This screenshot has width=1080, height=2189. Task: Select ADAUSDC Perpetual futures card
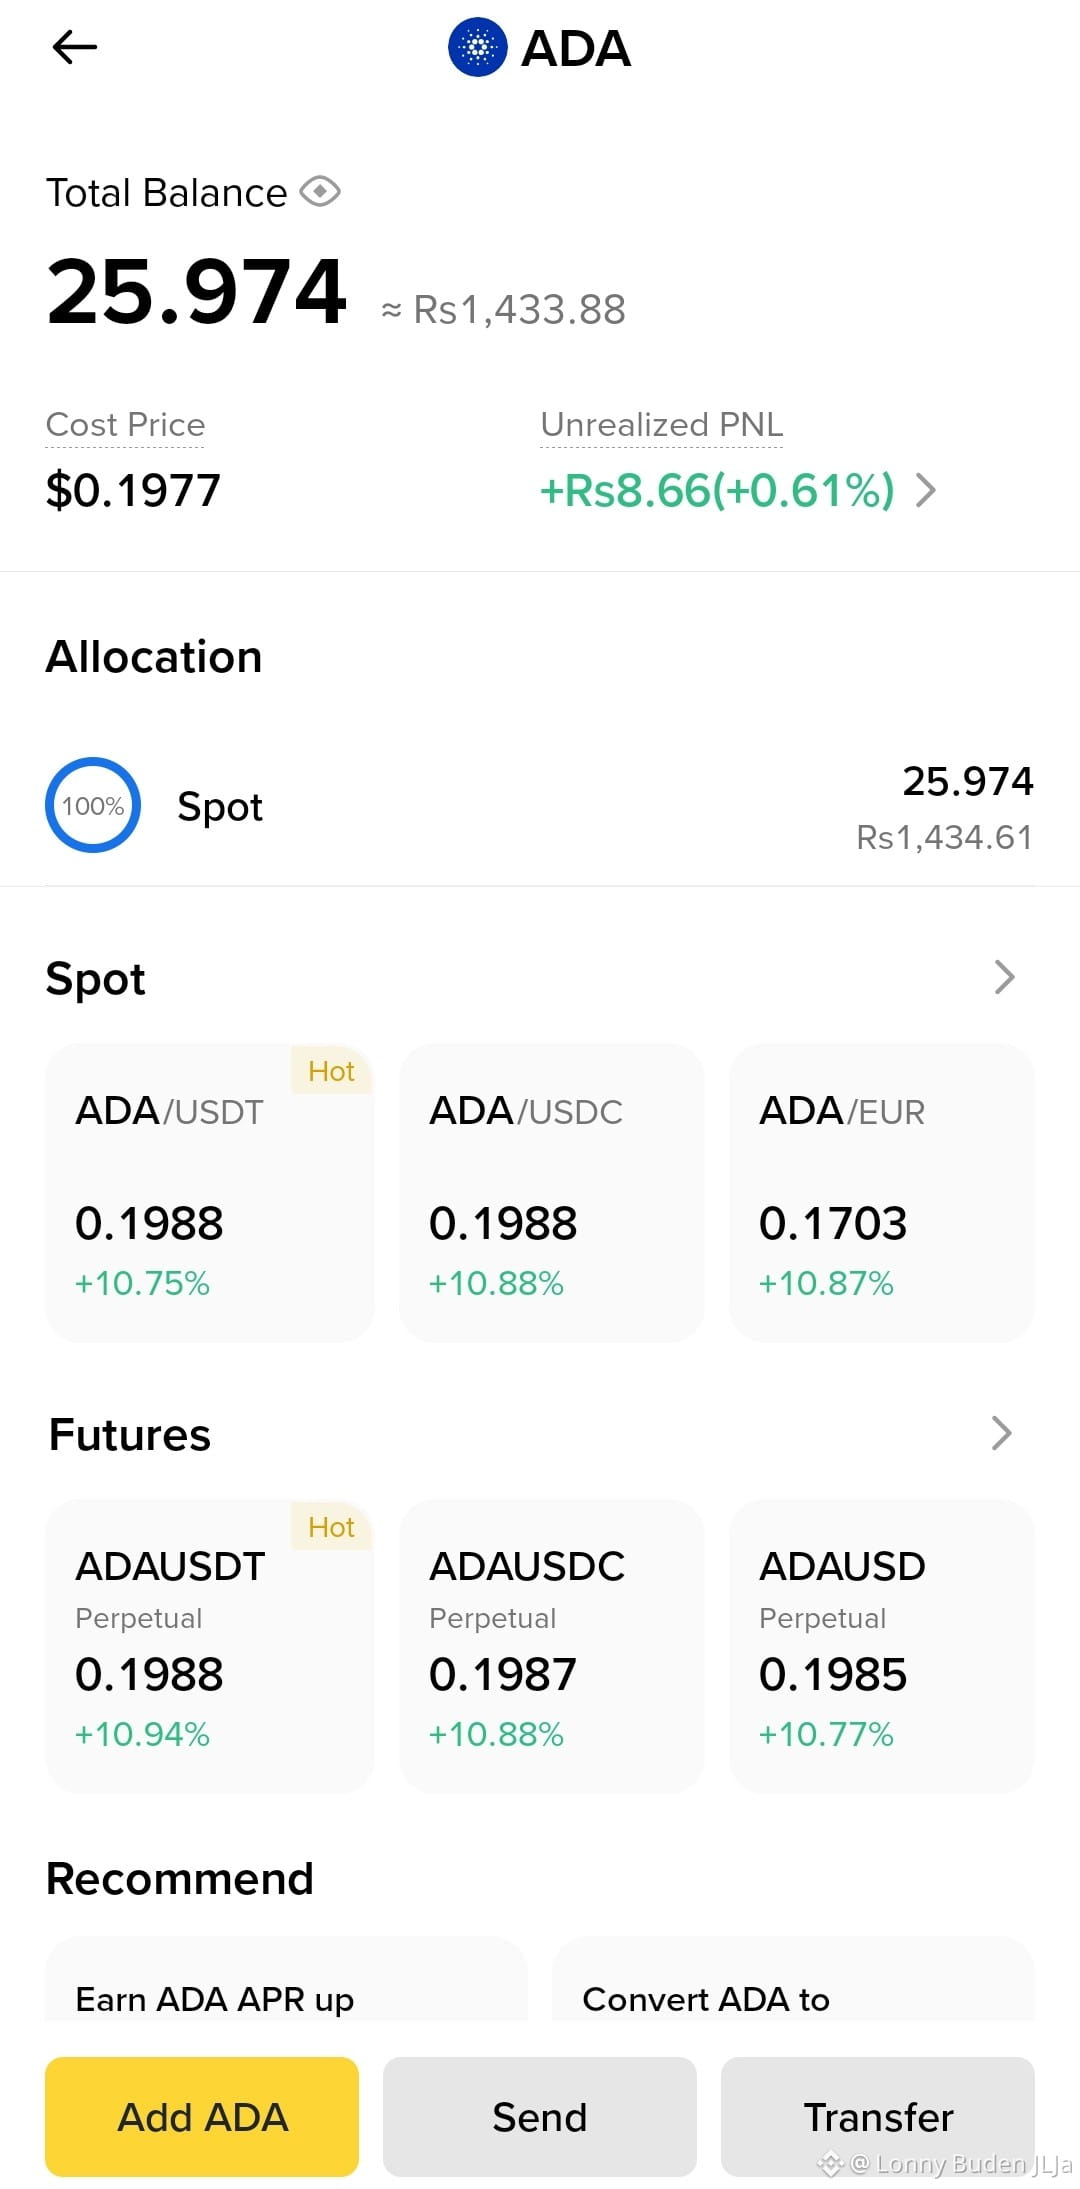(552, 1645)
